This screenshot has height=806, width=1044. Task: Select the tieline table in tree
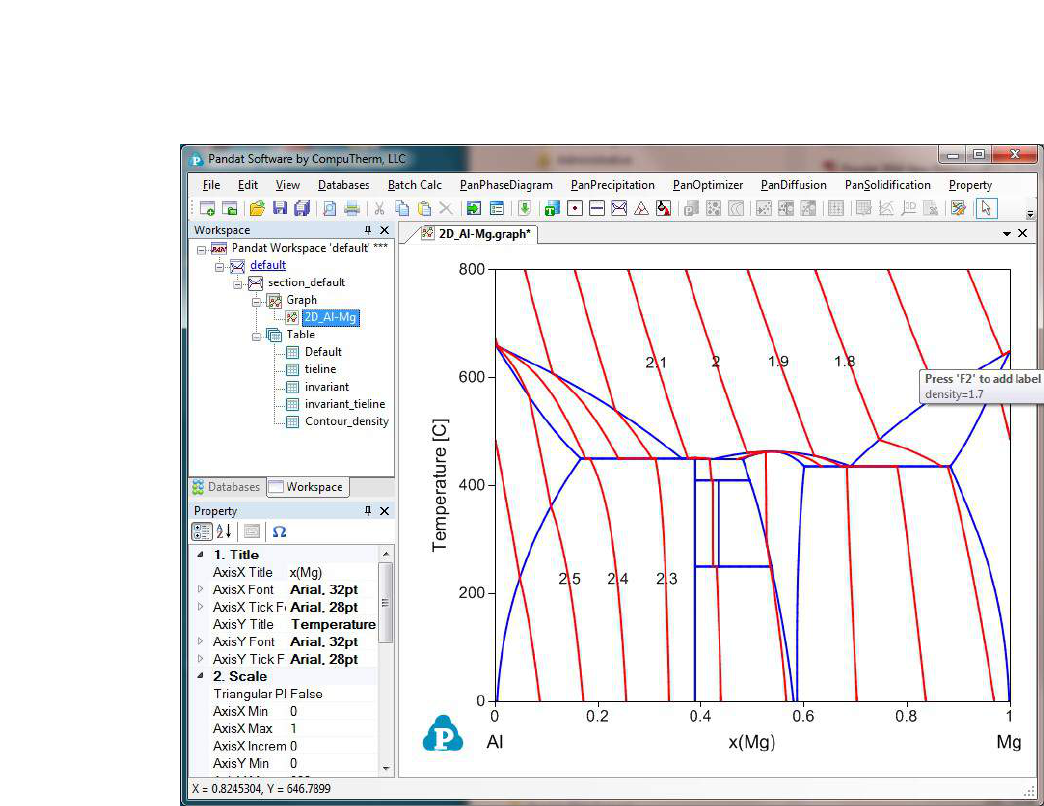tap(320, 369)
